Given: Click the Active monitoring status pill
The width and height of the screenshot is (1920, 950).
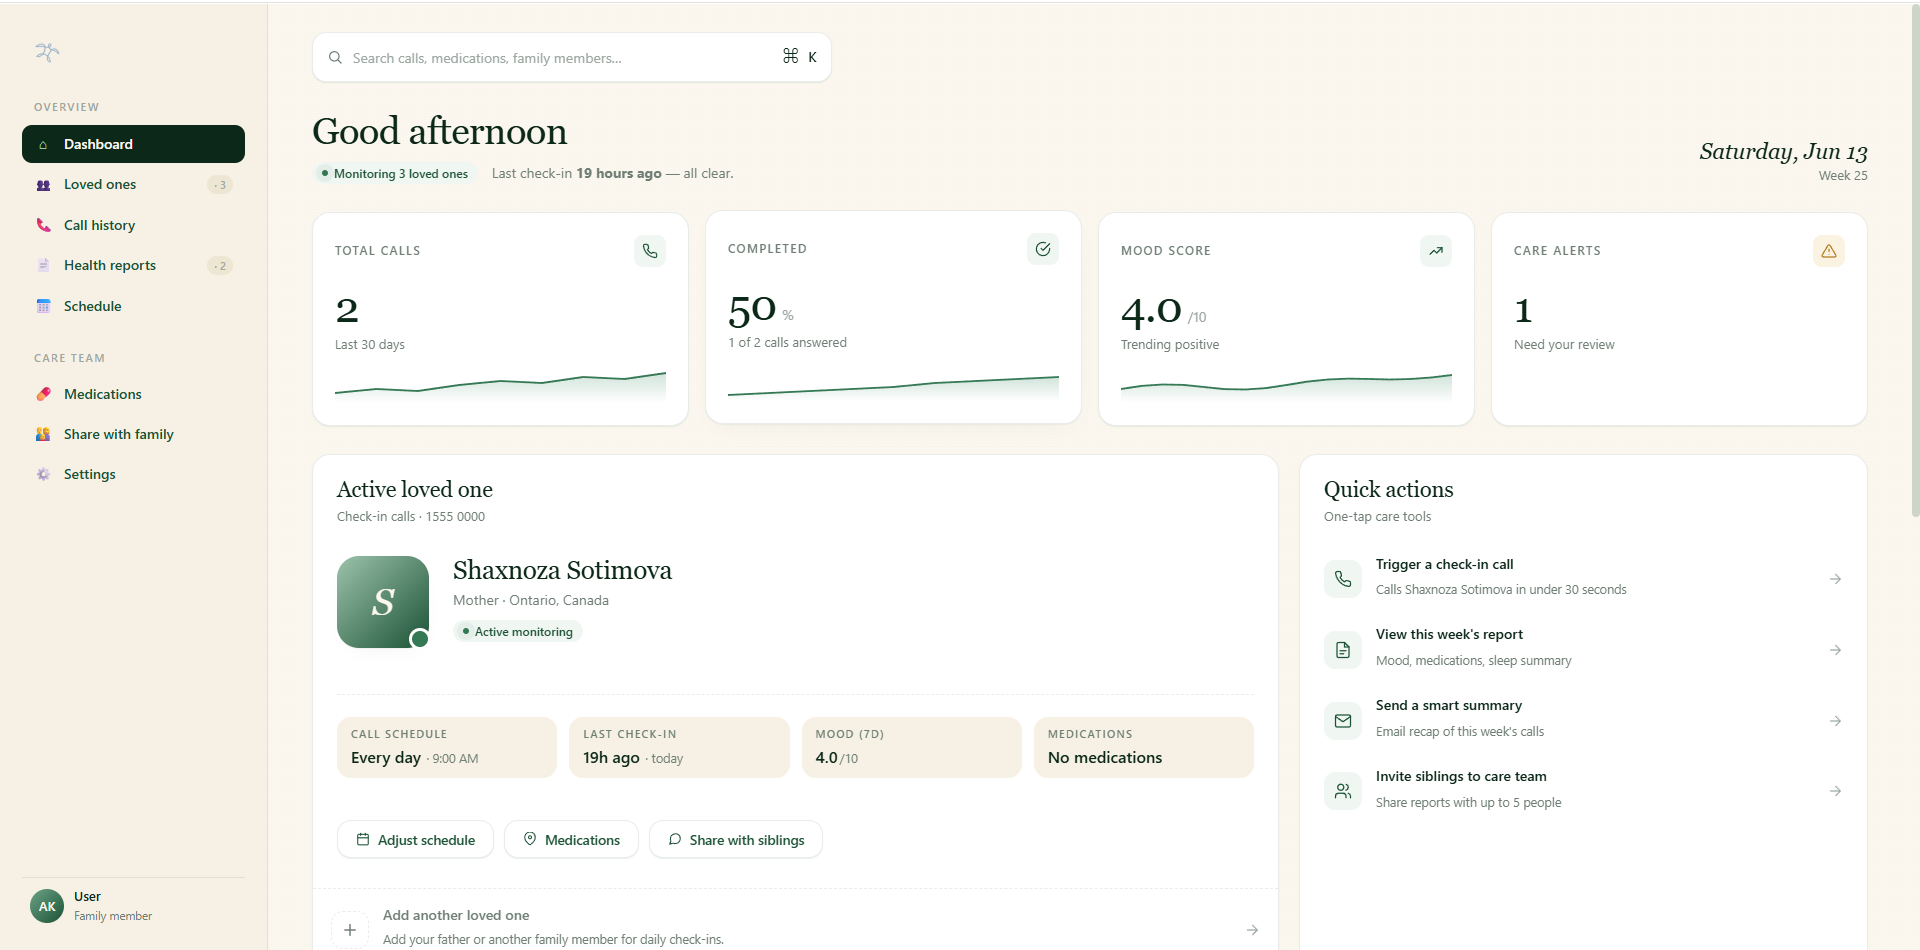Looking at the screenshot, I should (x=517, y=632).
